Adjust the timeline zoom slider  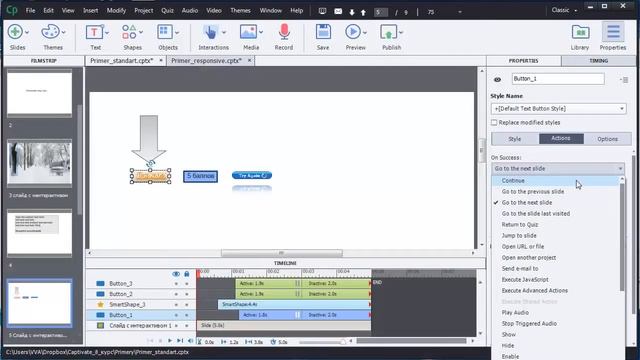342,342
